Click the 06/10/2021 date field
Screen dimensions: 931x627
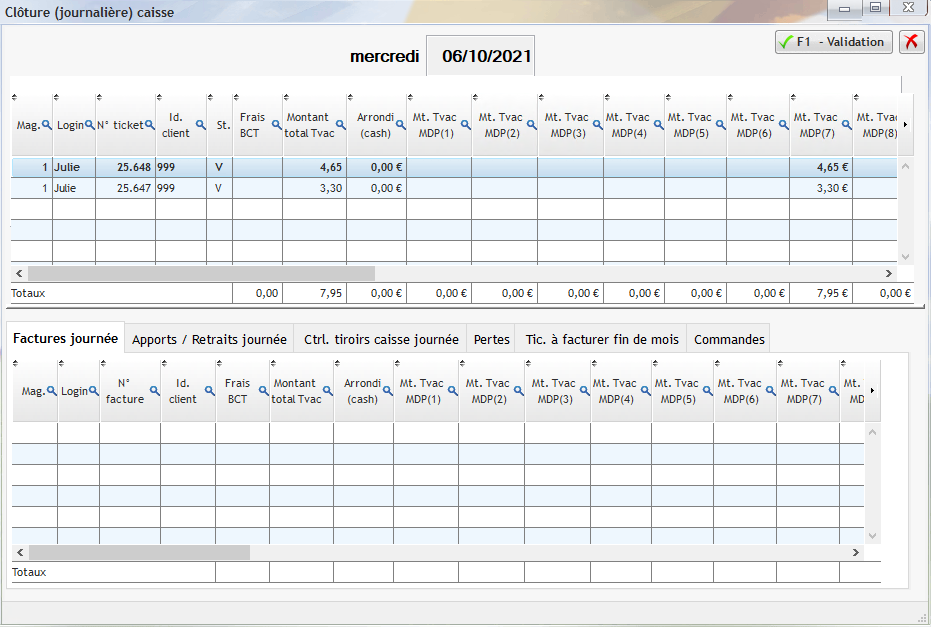pyautogui.click(x=481, y=56)
